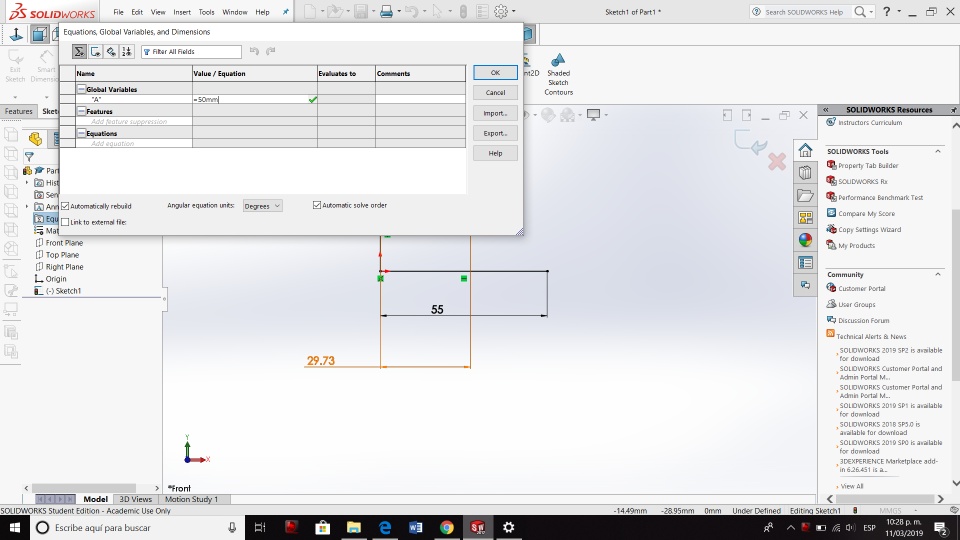Click the green checkmark in equation cell
The height and width of the screenshot is (540, 960).
tap(313, 99)
